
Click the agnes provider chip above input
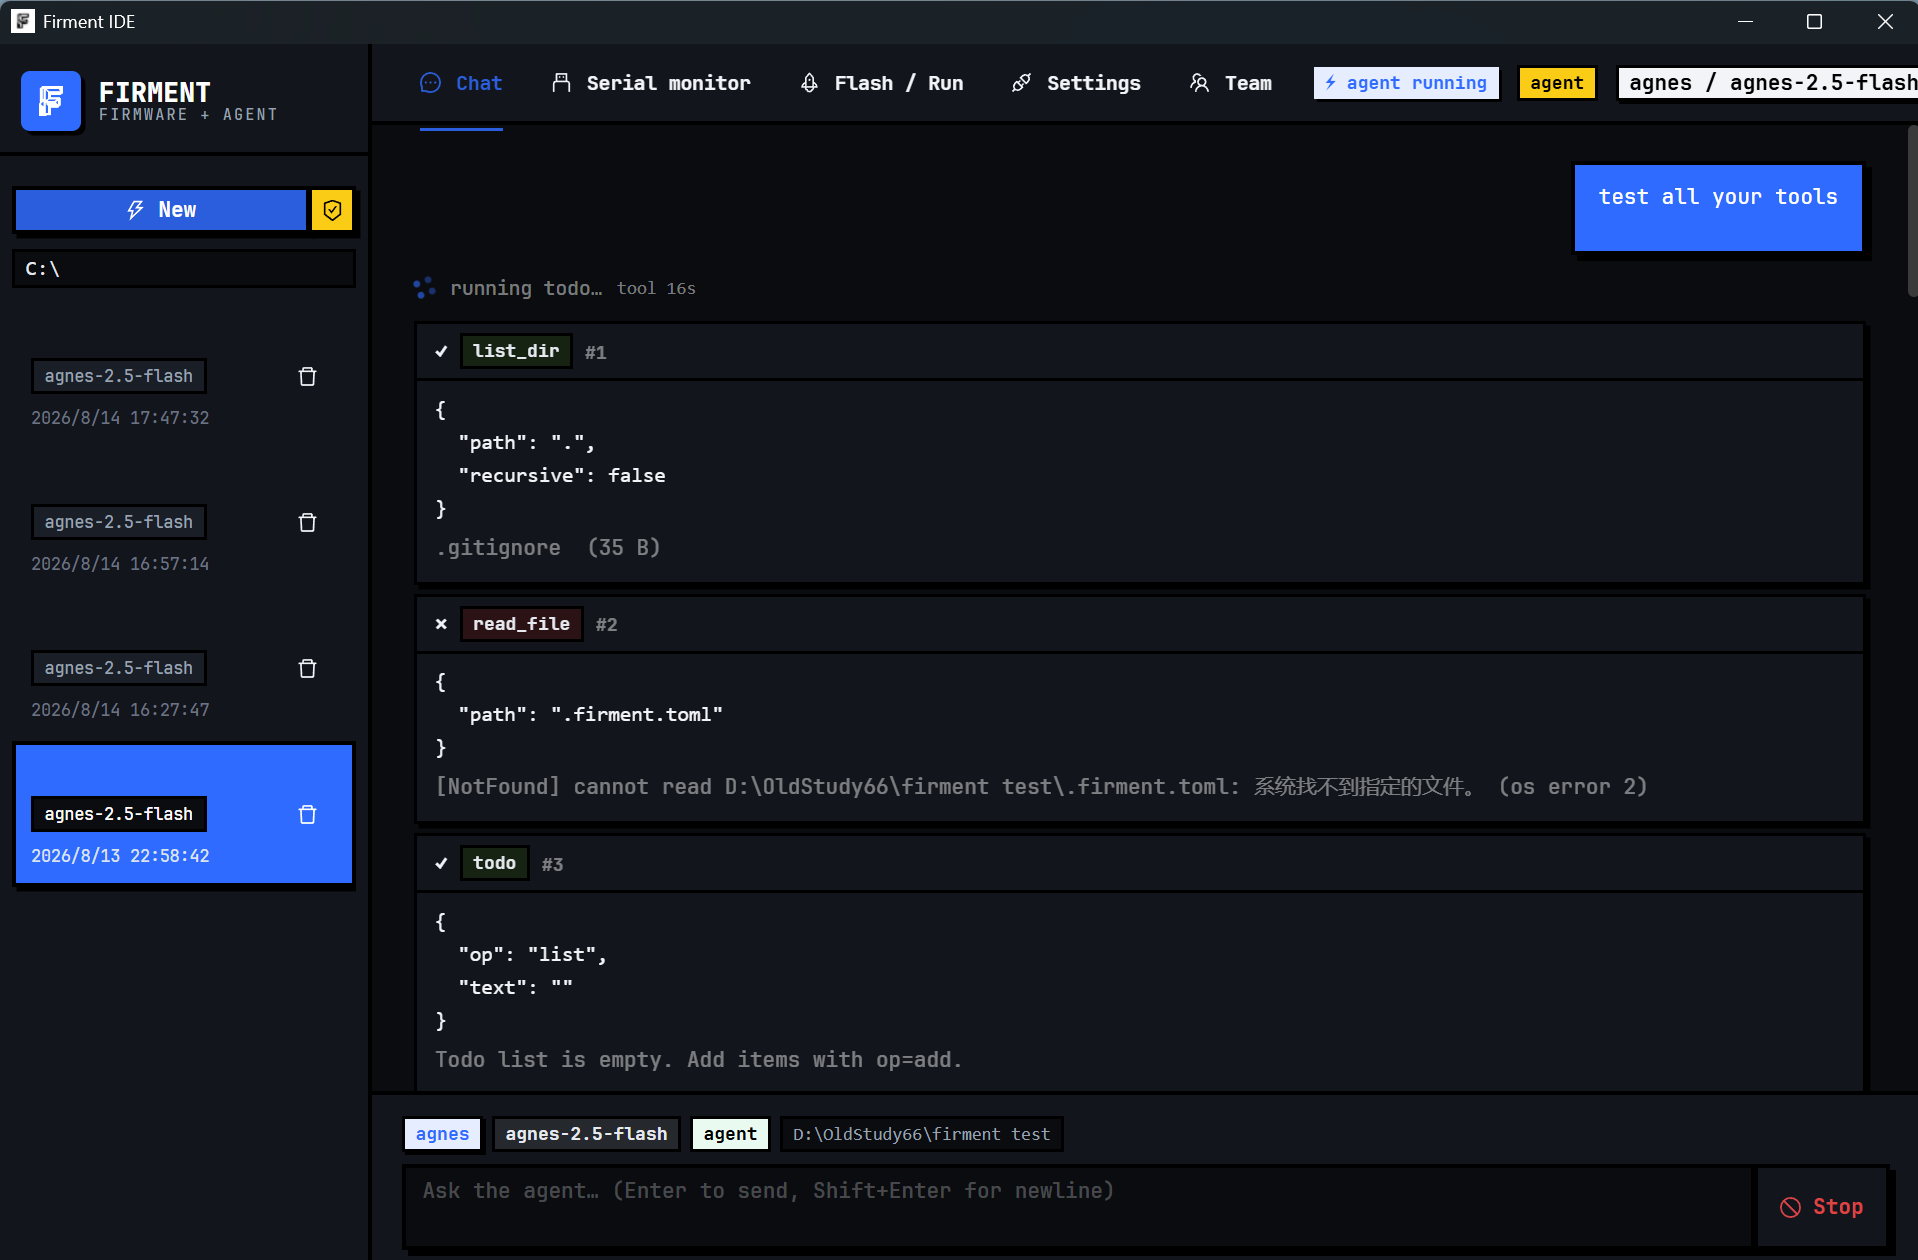click(442, 1134)
